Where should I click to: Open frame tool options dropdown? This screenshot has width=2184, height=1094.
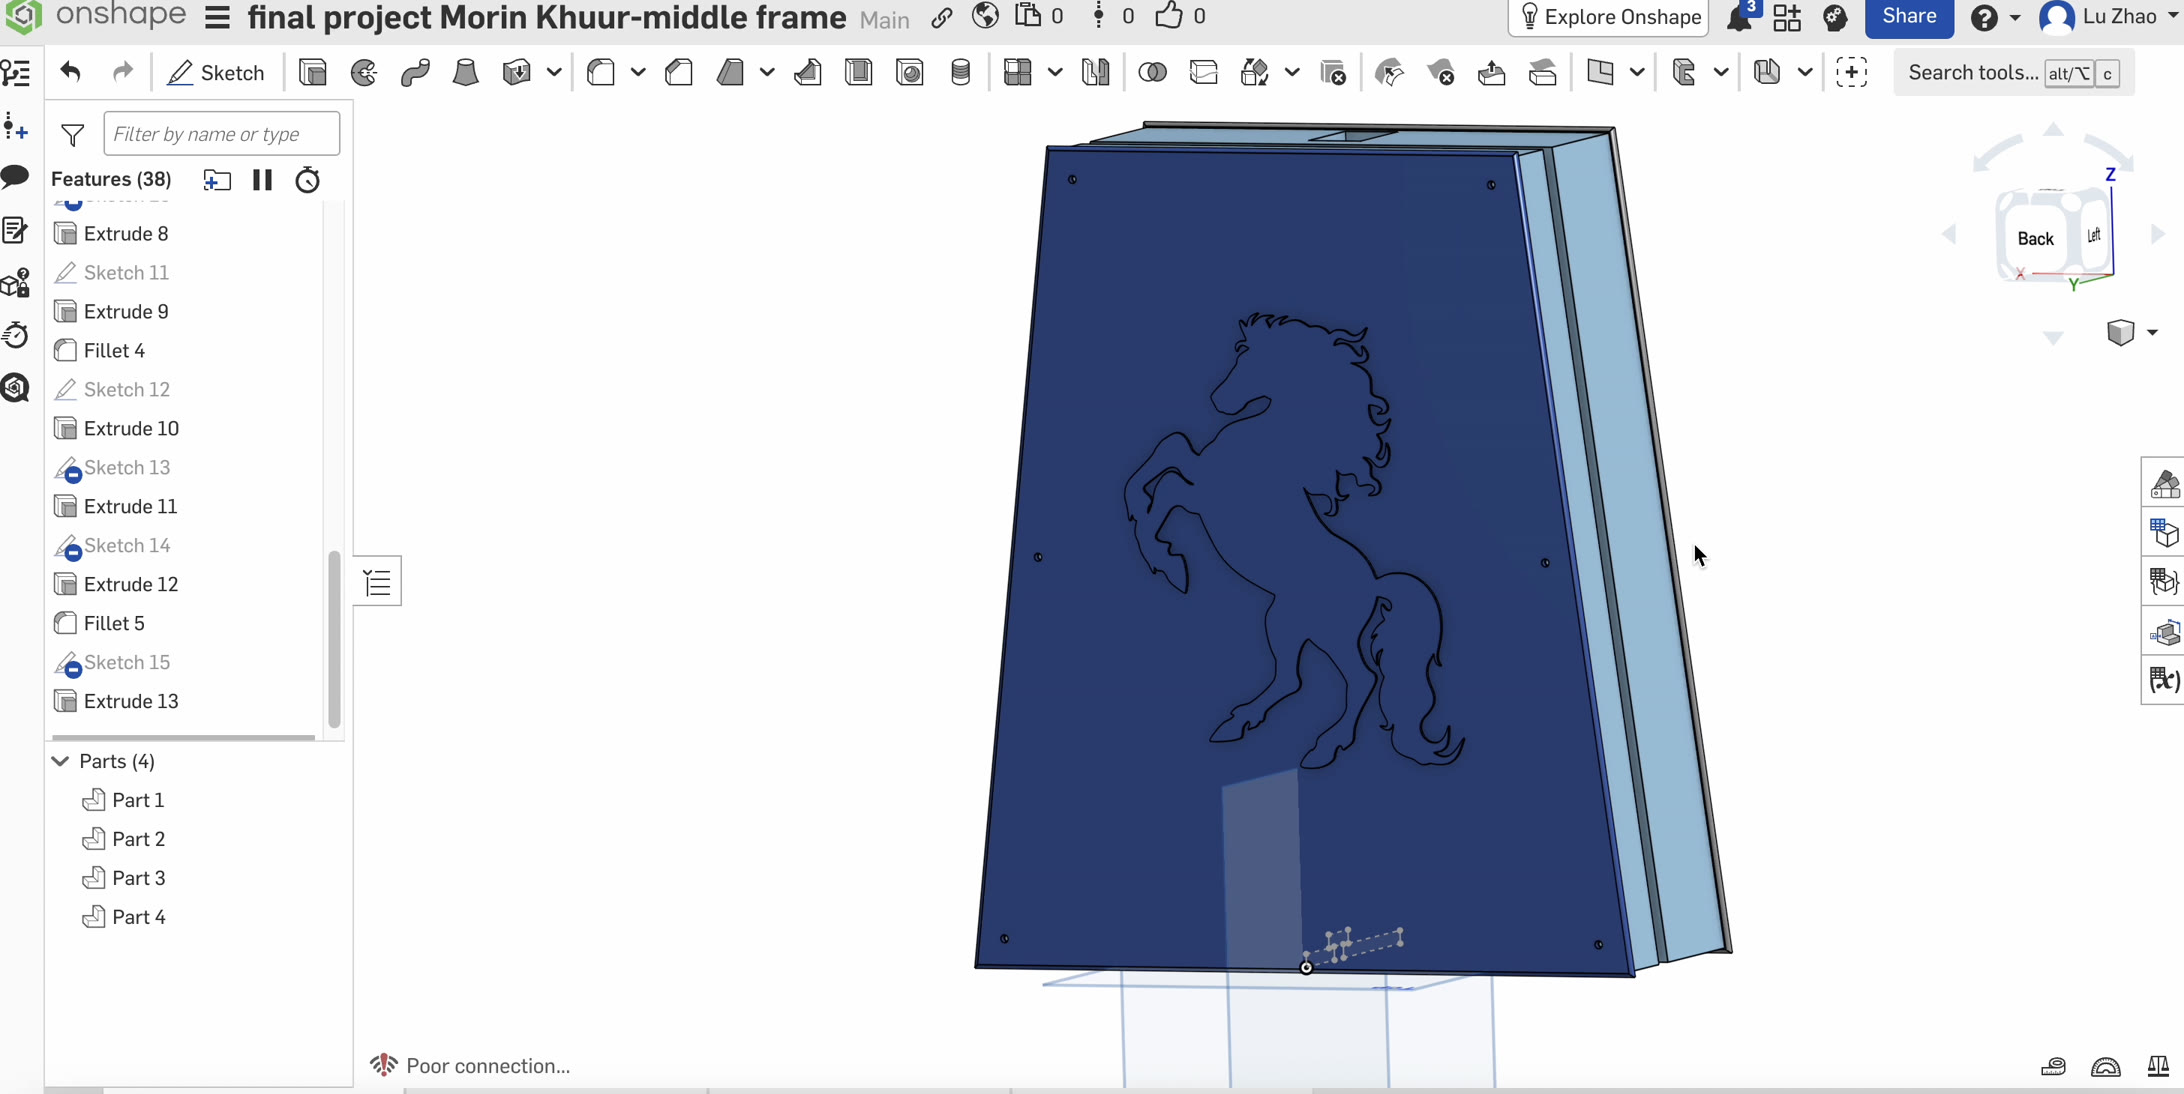click(x=1720, y=72)
